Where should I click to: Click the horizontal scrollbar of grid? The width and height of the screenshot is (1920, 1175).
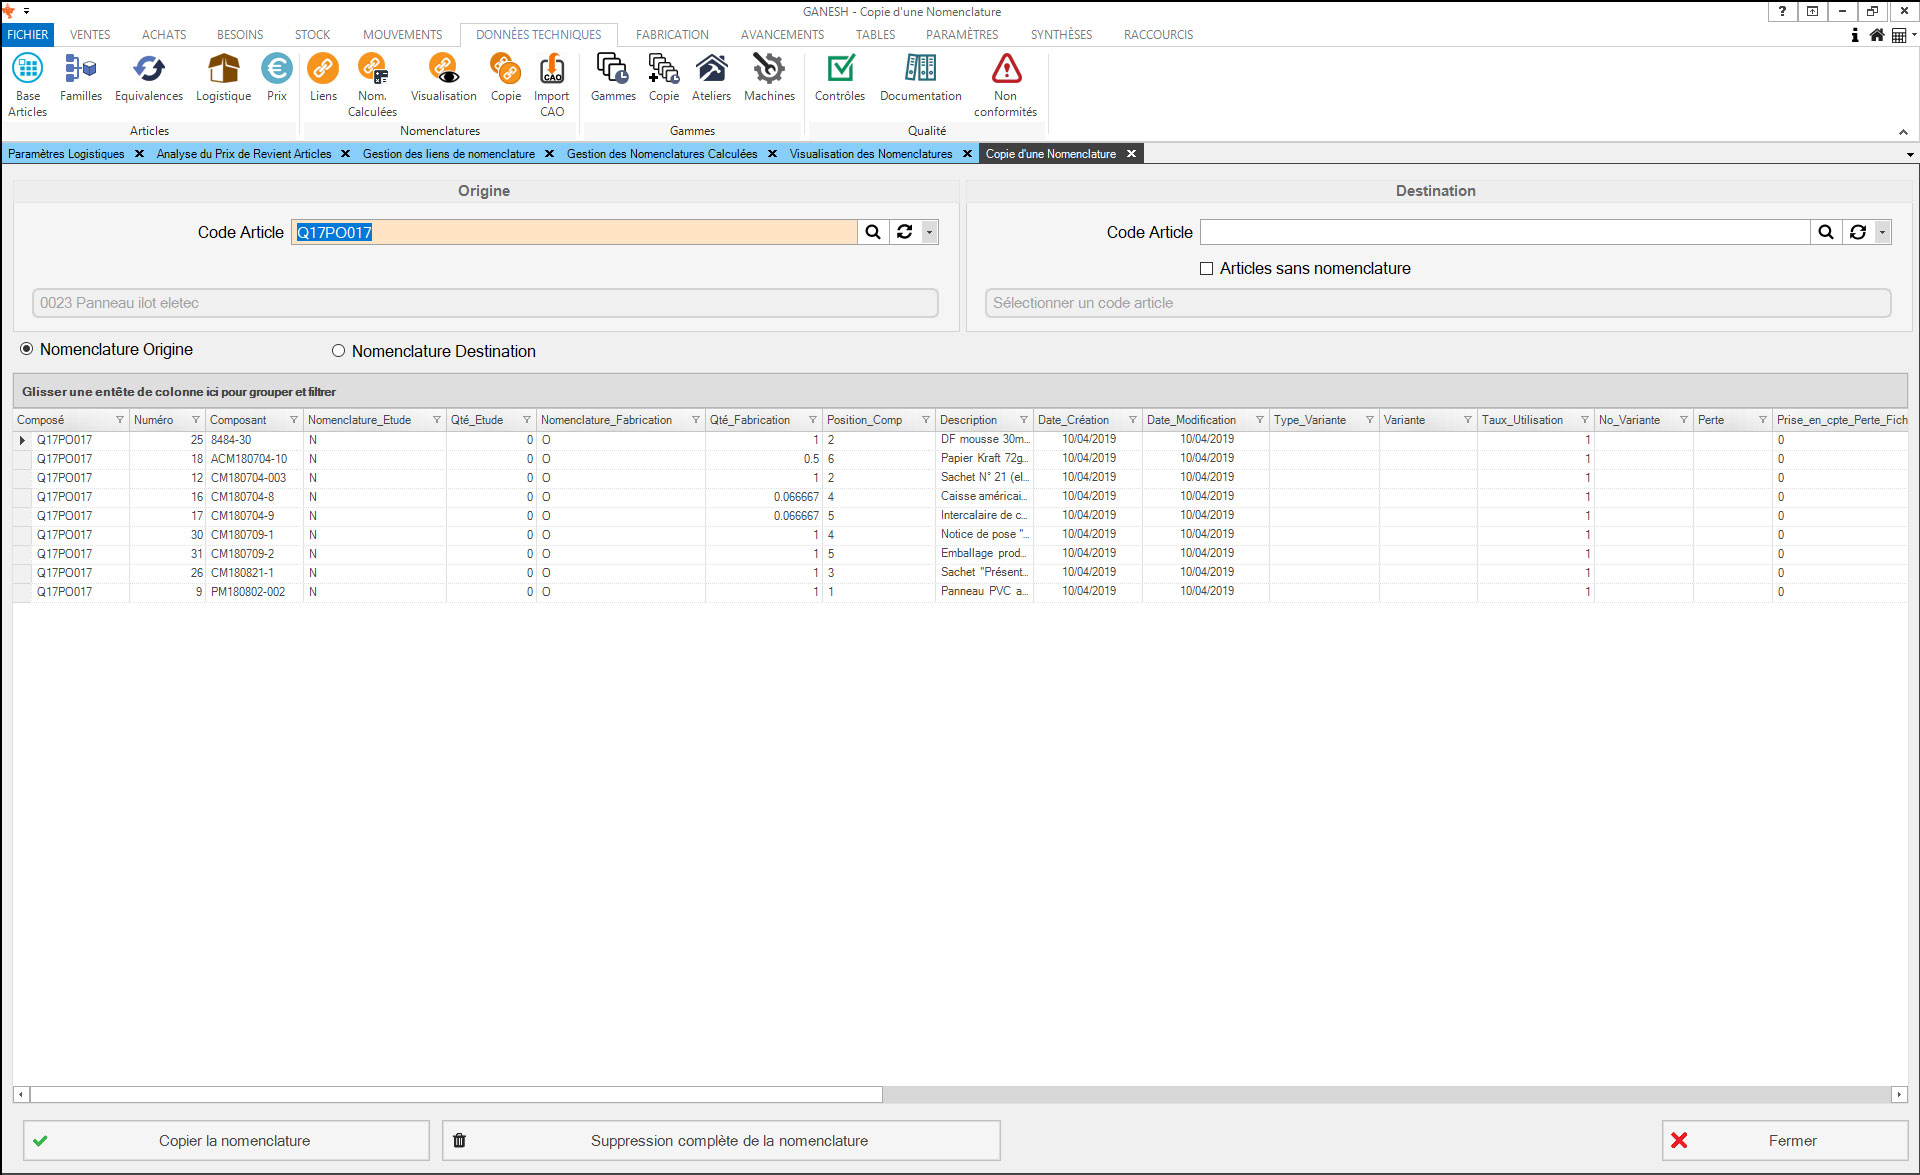tap(456, 1094)
